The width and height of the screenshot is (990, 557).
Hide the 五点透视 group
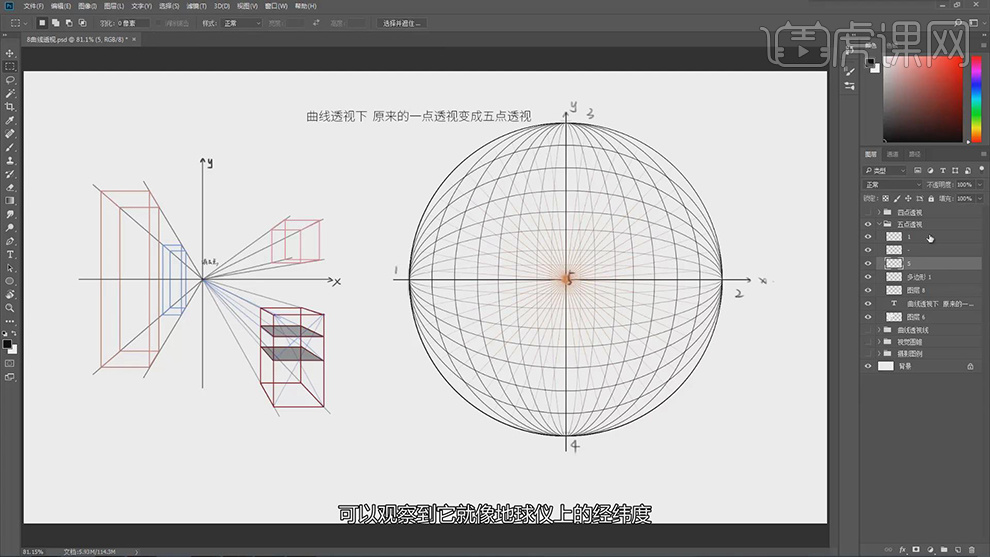click(868, 224)
